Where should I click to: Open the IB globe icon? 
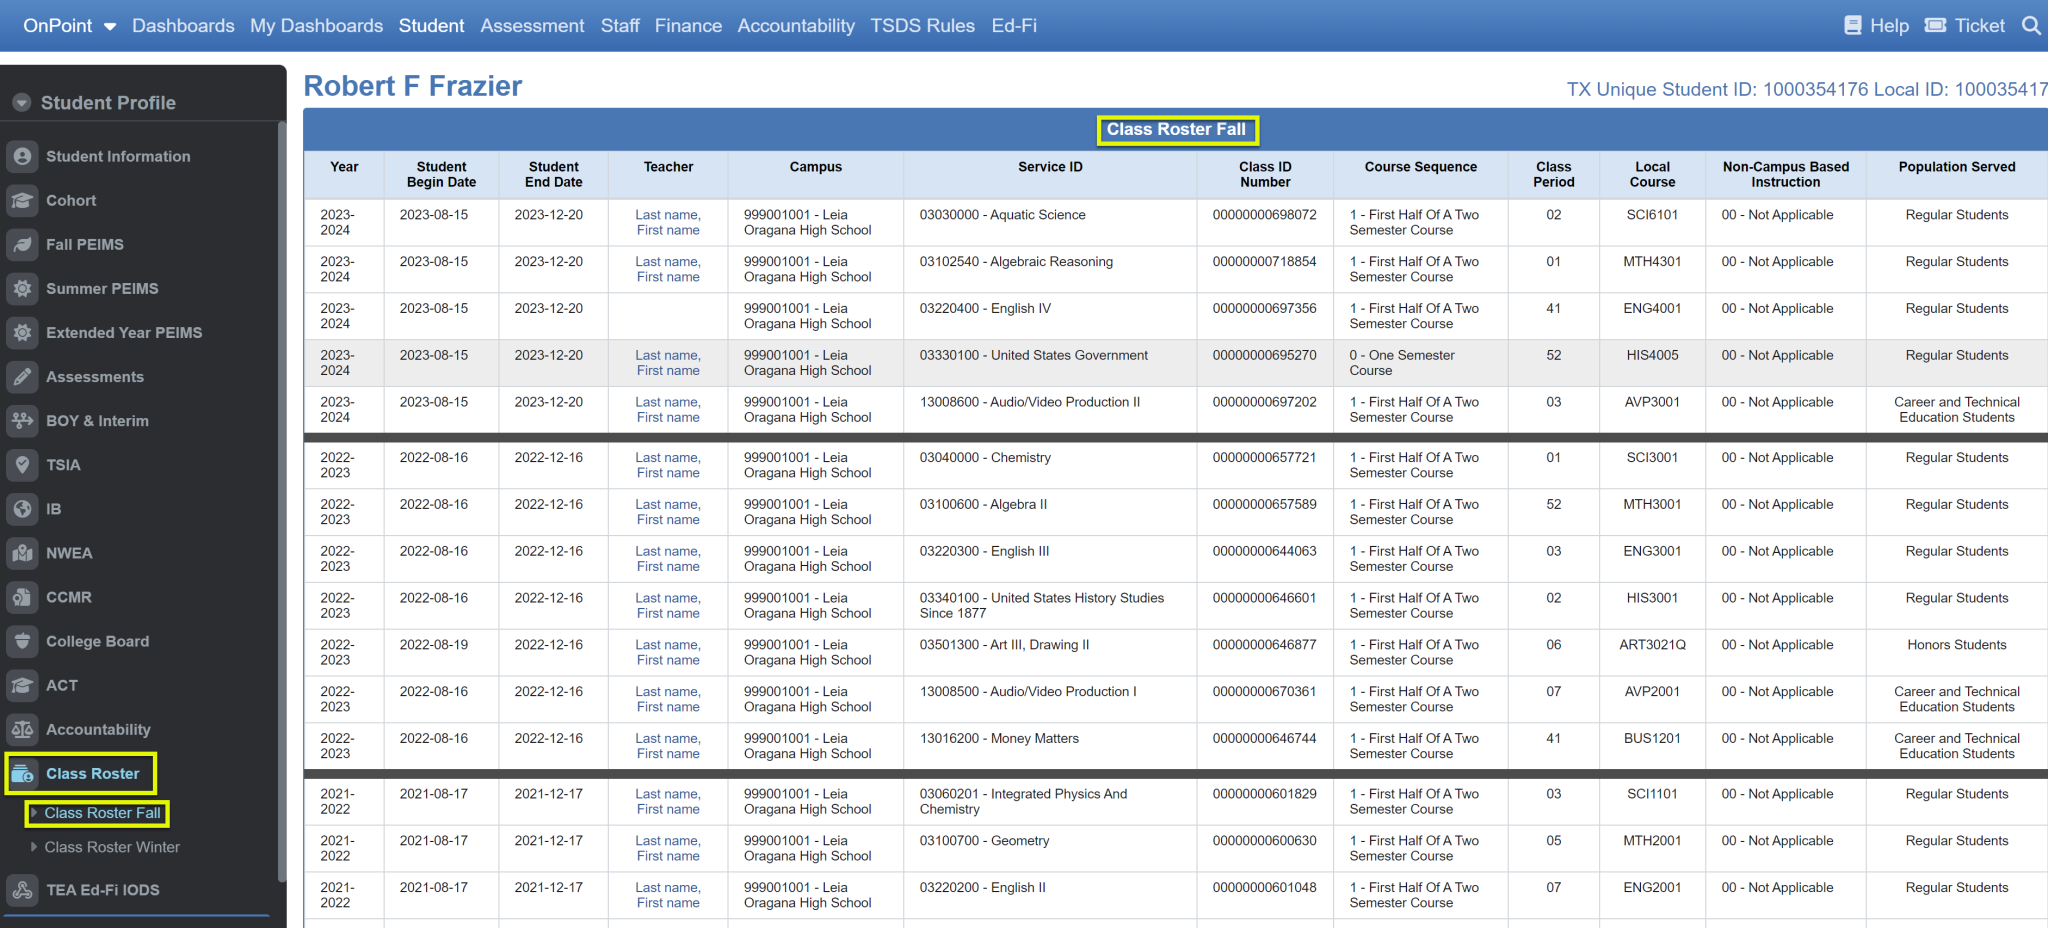22,508
